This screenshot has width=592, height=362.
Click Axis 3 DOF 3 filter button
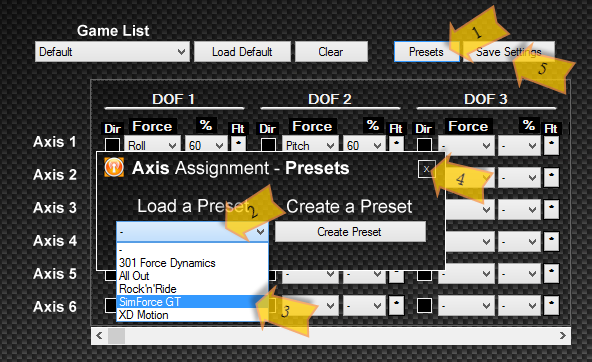(x=551, y=209)
